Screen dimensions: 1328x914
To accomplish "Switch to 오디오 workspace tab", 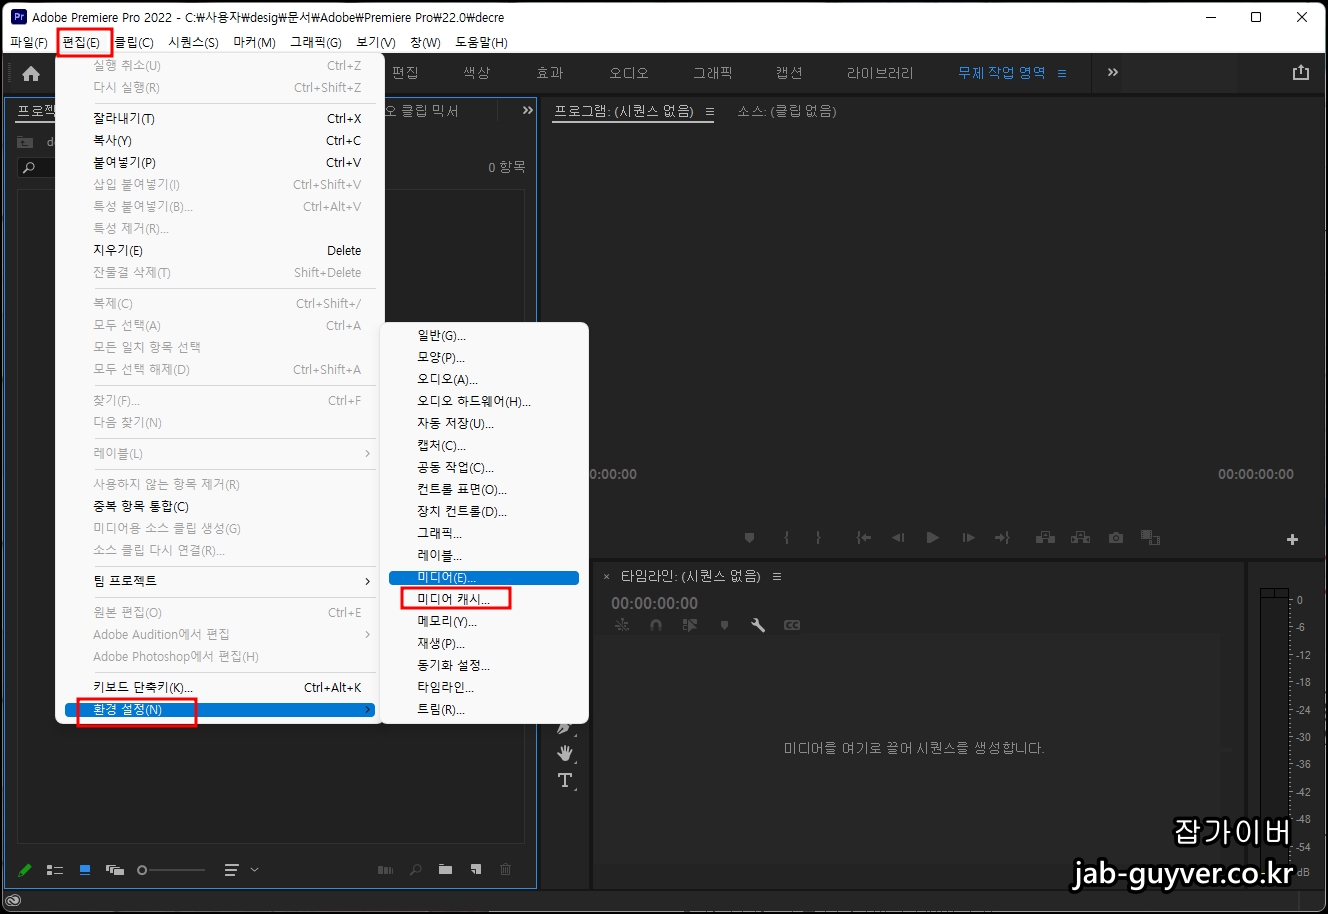I will (x=628, y=73).
